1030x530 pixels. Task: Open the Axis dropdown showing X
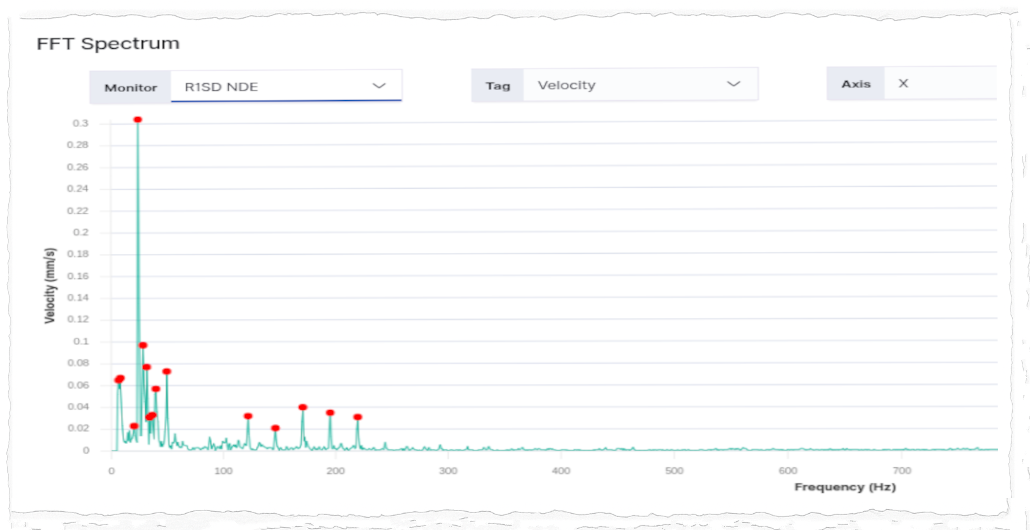[940, 83]
